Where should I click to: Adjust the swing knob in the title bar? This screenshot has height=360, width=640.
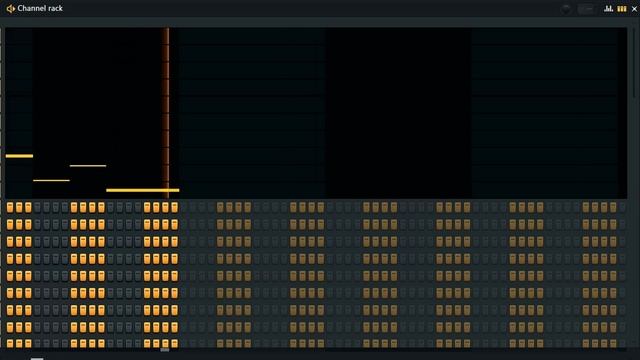(x=565, y=9)
